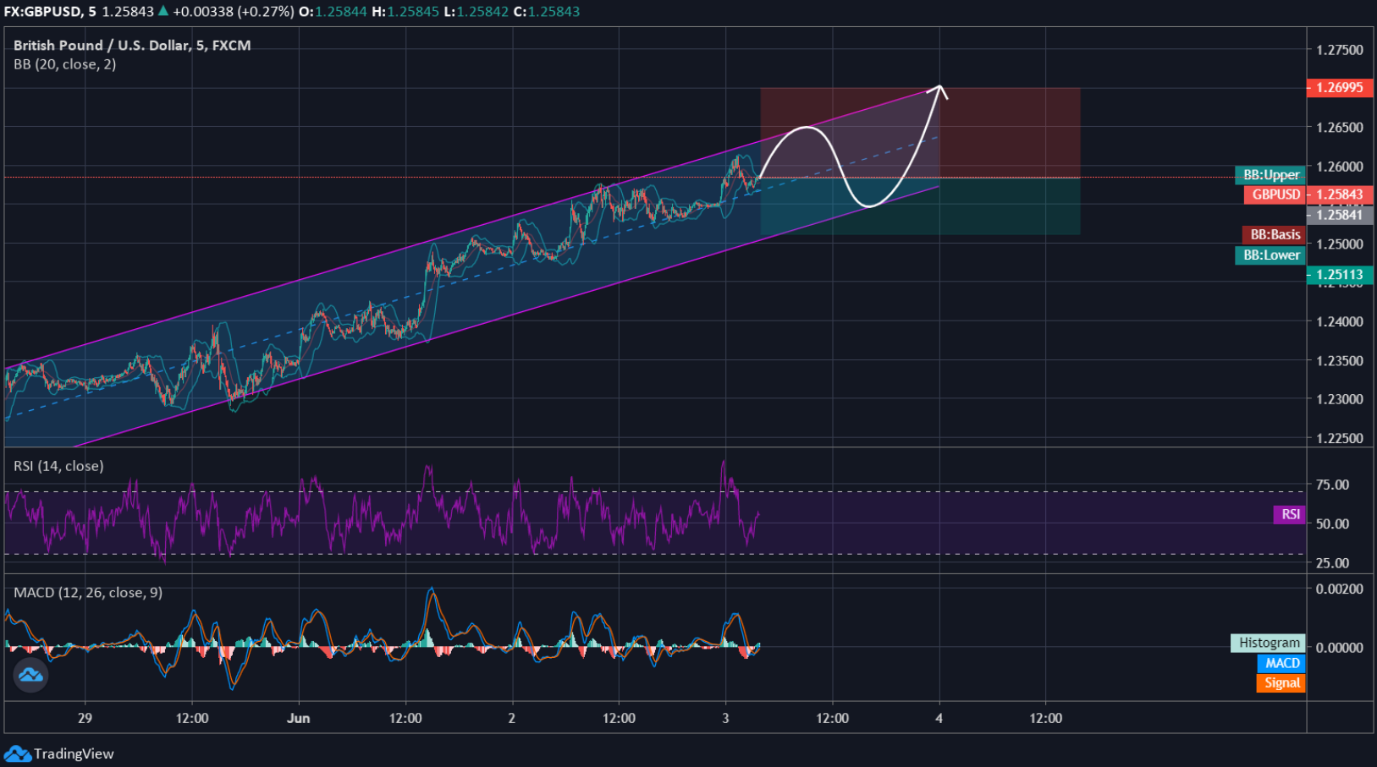Select the red GBPUSD price tag
Image resolution: width=1377 pixels, height=767 pixels.
pyautogui.click(x=1275, y=195)
